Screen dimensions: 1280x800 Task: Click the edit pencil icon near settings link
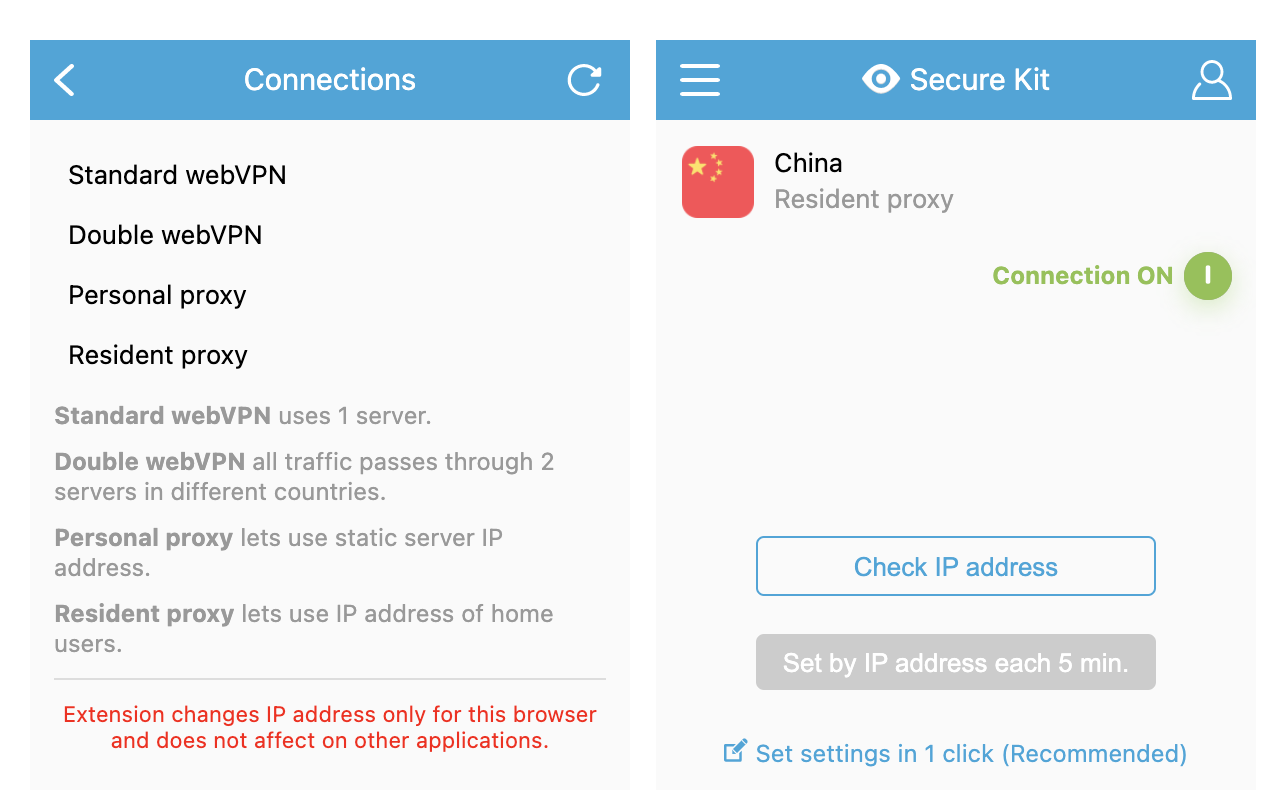pyautogui.click(x=736, y=752)
